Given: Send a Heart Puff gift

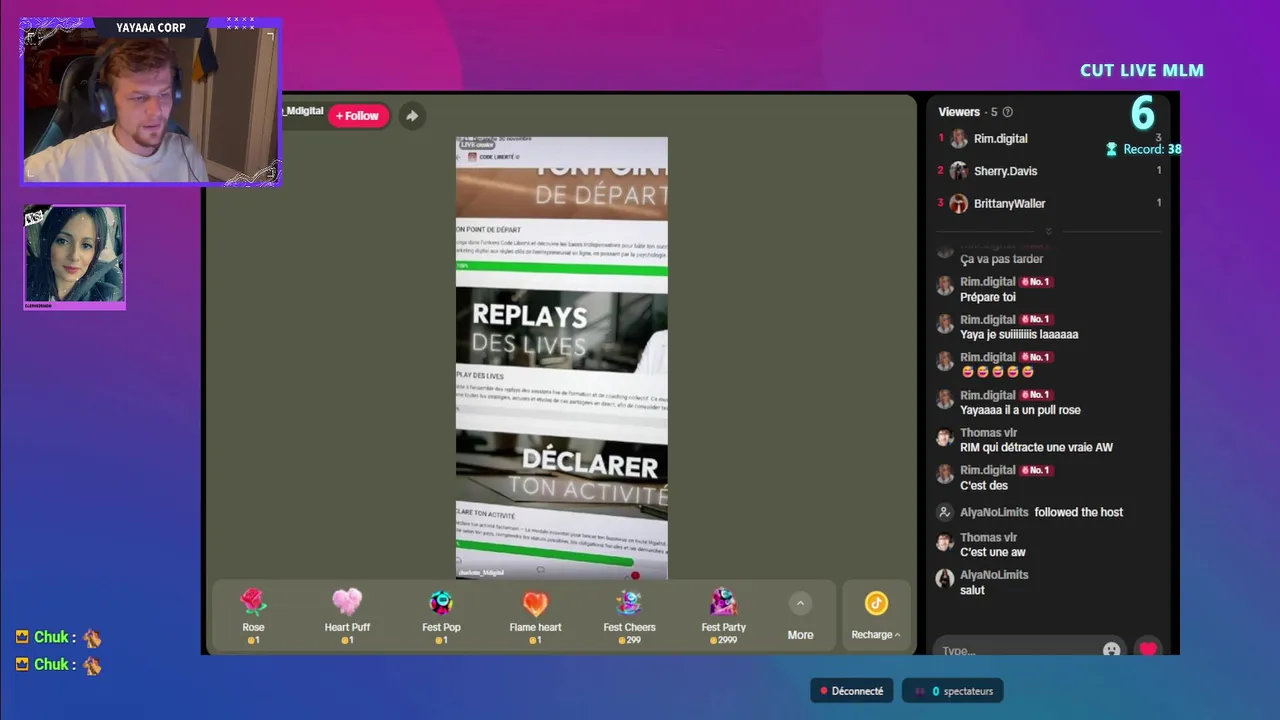Looking at the screenshot, I should point(347,615).
